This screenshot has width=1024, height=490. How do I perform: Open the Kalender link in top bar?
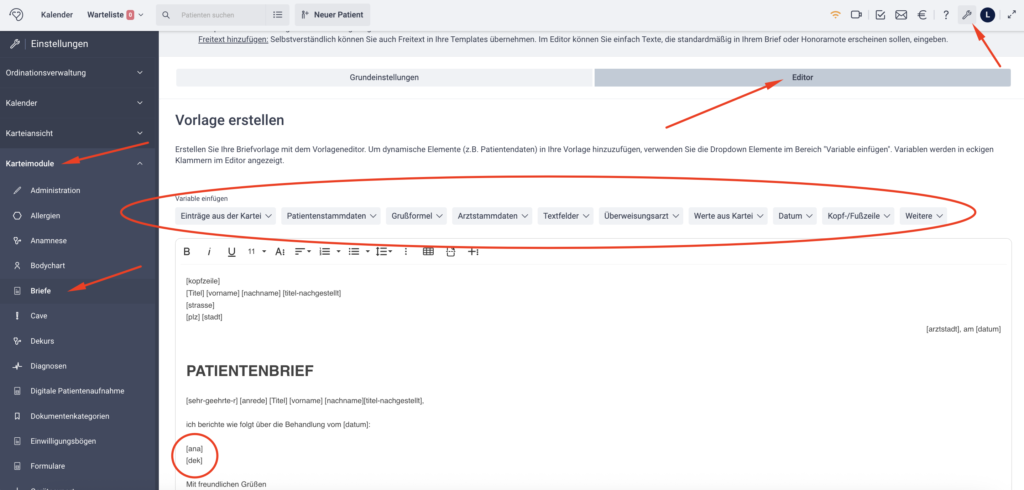tap(56, 14)
